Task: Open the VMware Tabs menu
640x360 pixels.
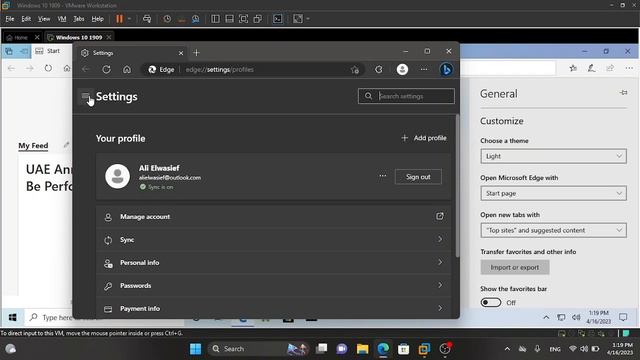Action: pyautogui.click(x=79, y=19)
